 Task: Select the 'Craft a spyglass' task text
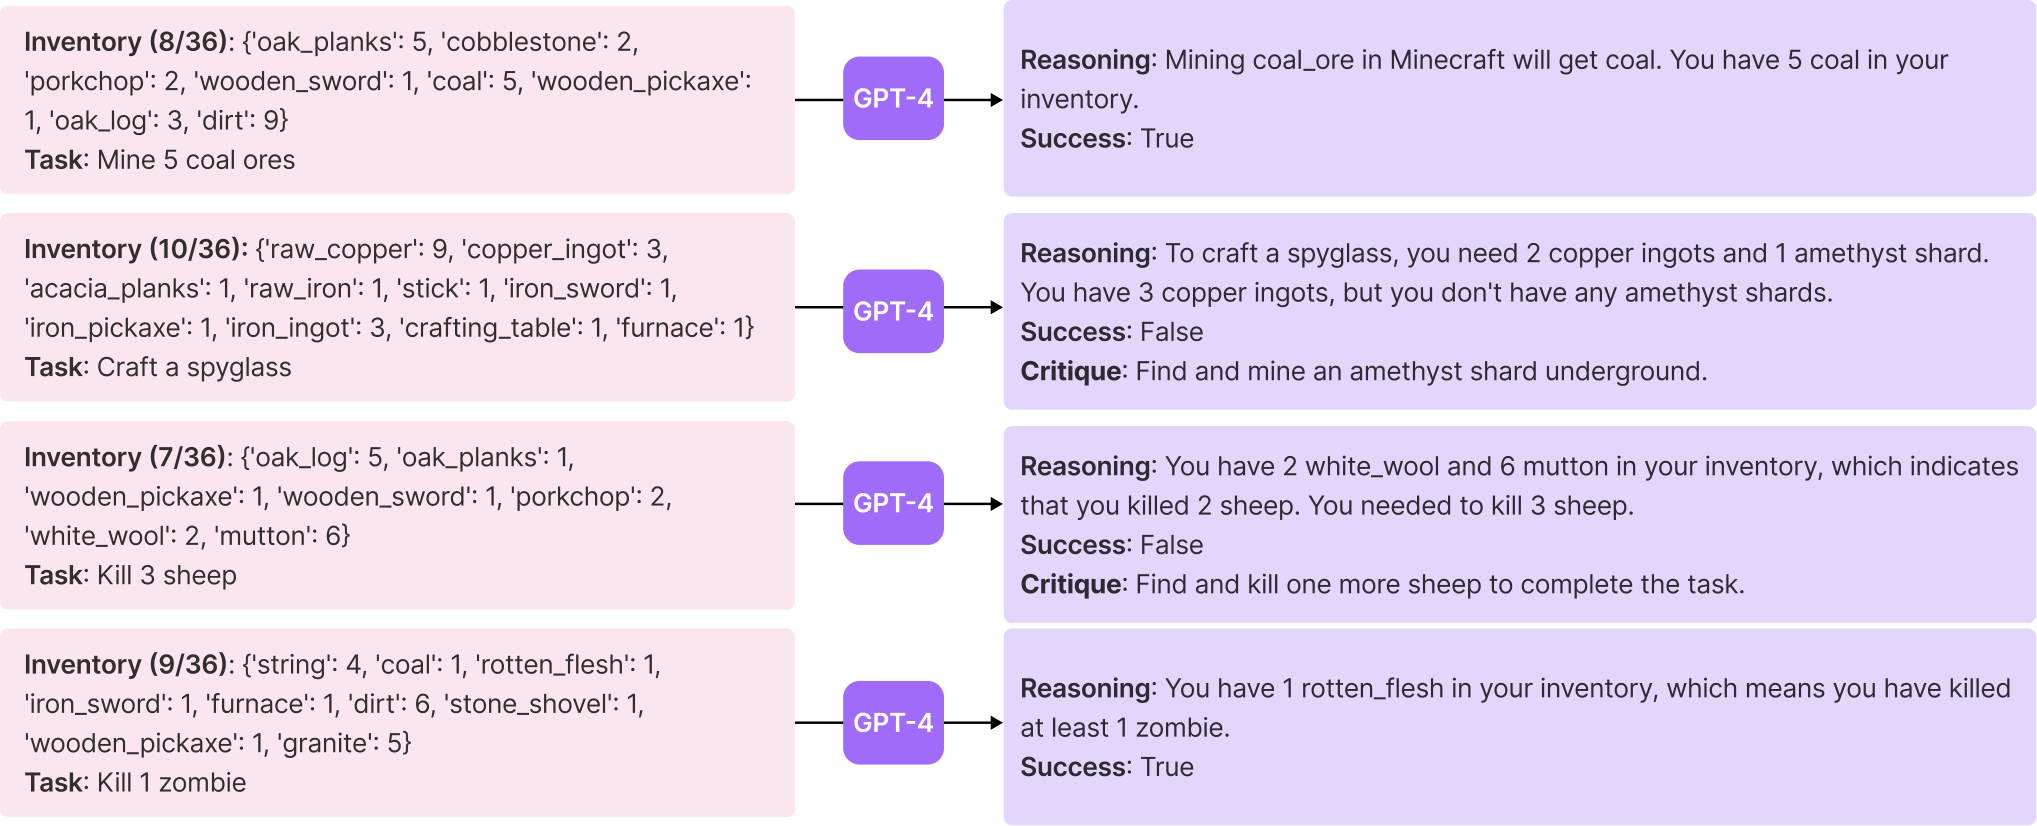point(194,367)
